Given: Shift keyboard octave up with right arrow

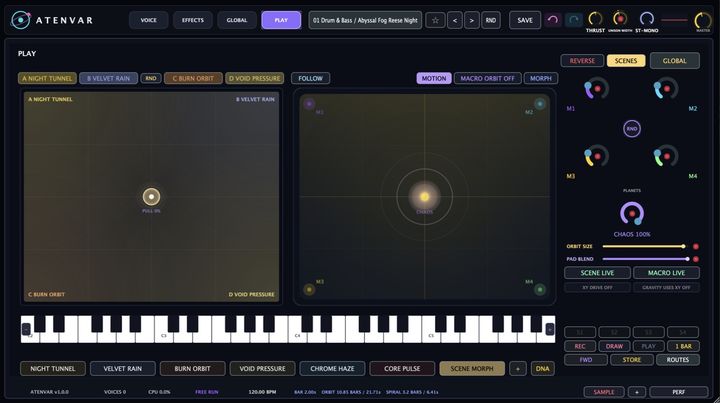Looking at the screenshot, I should (549, 329).
